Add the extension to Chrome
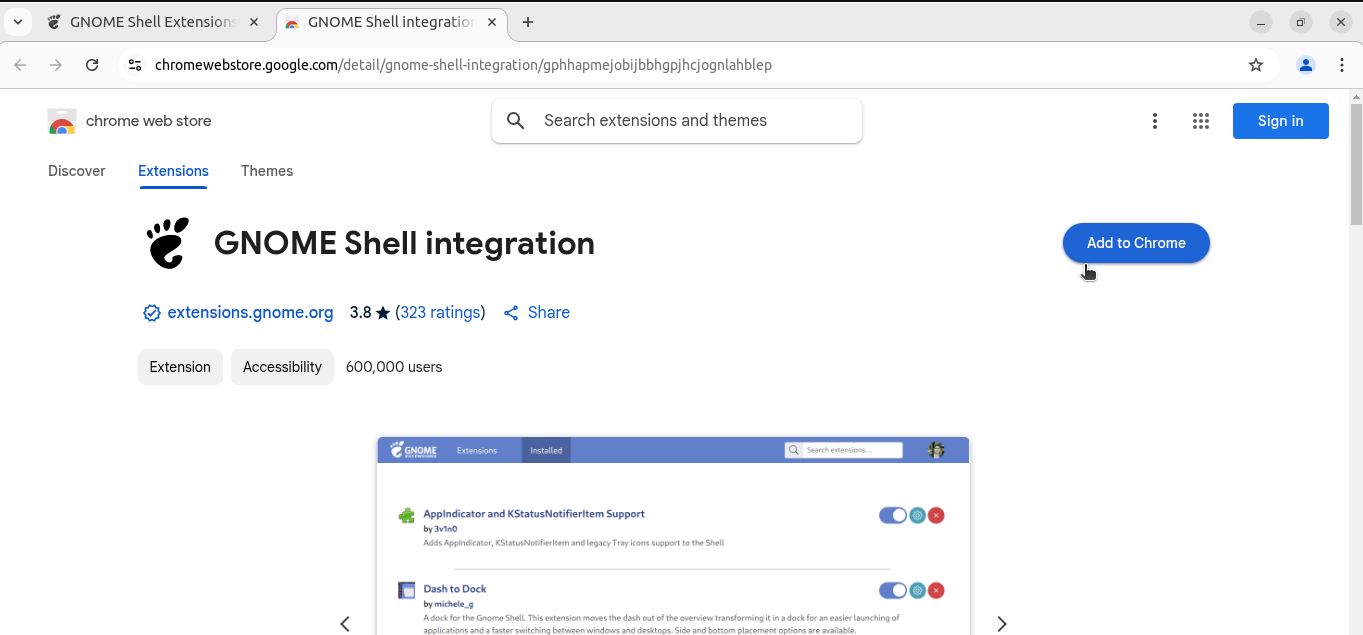This screenshot has height=635, width=1363. point(1136,243)
